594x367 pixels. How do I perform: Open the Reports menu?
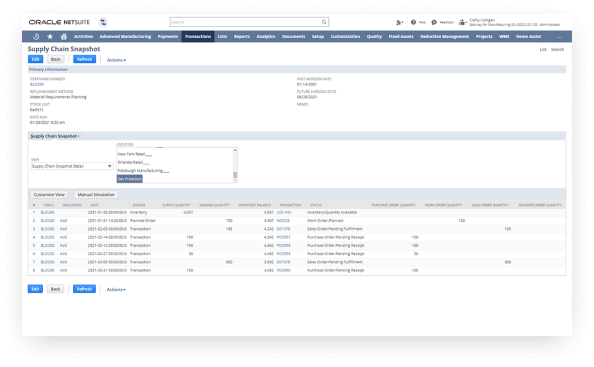(242, 36)
